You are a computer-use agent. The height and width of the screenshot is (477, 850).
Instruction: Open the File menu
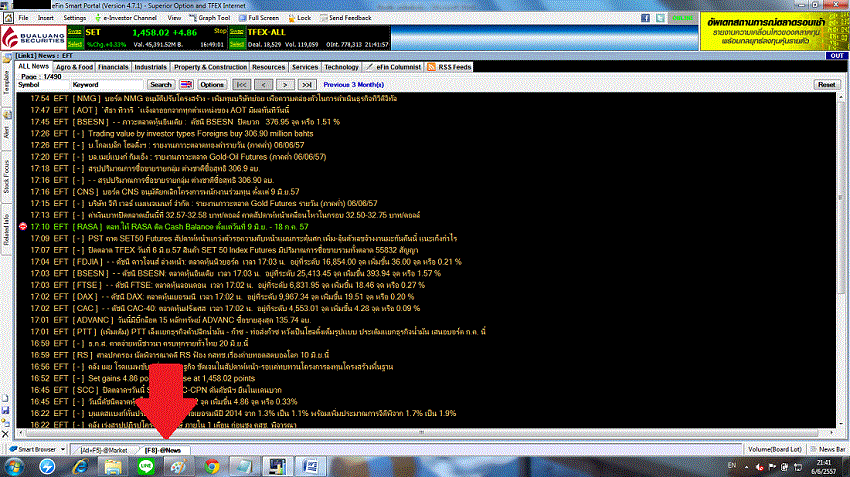23,18
